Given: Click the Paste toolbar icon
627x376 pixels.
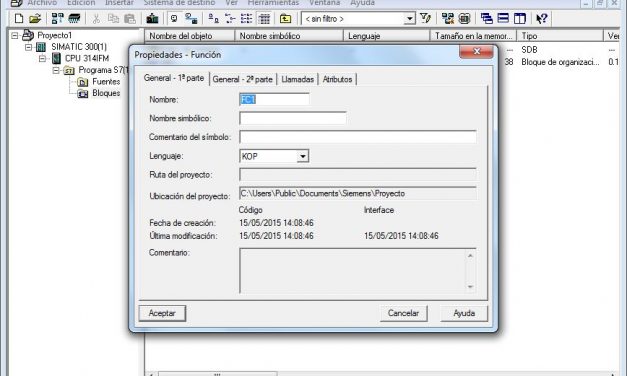Looking at the screenshot, I should pyautogui.click(x=130, y=18).
